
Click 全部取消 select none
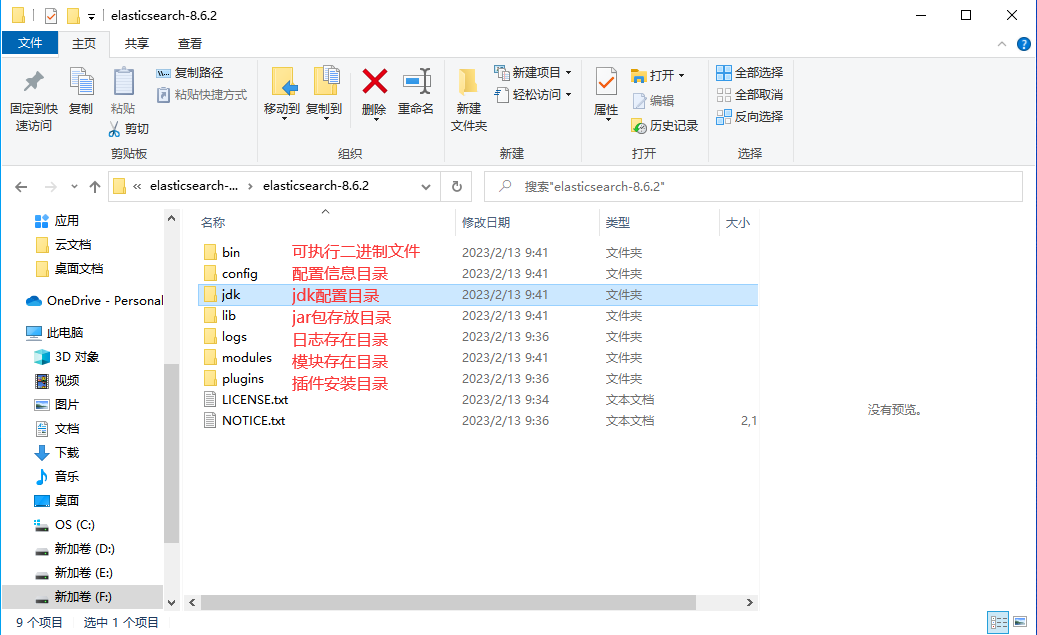750,95
